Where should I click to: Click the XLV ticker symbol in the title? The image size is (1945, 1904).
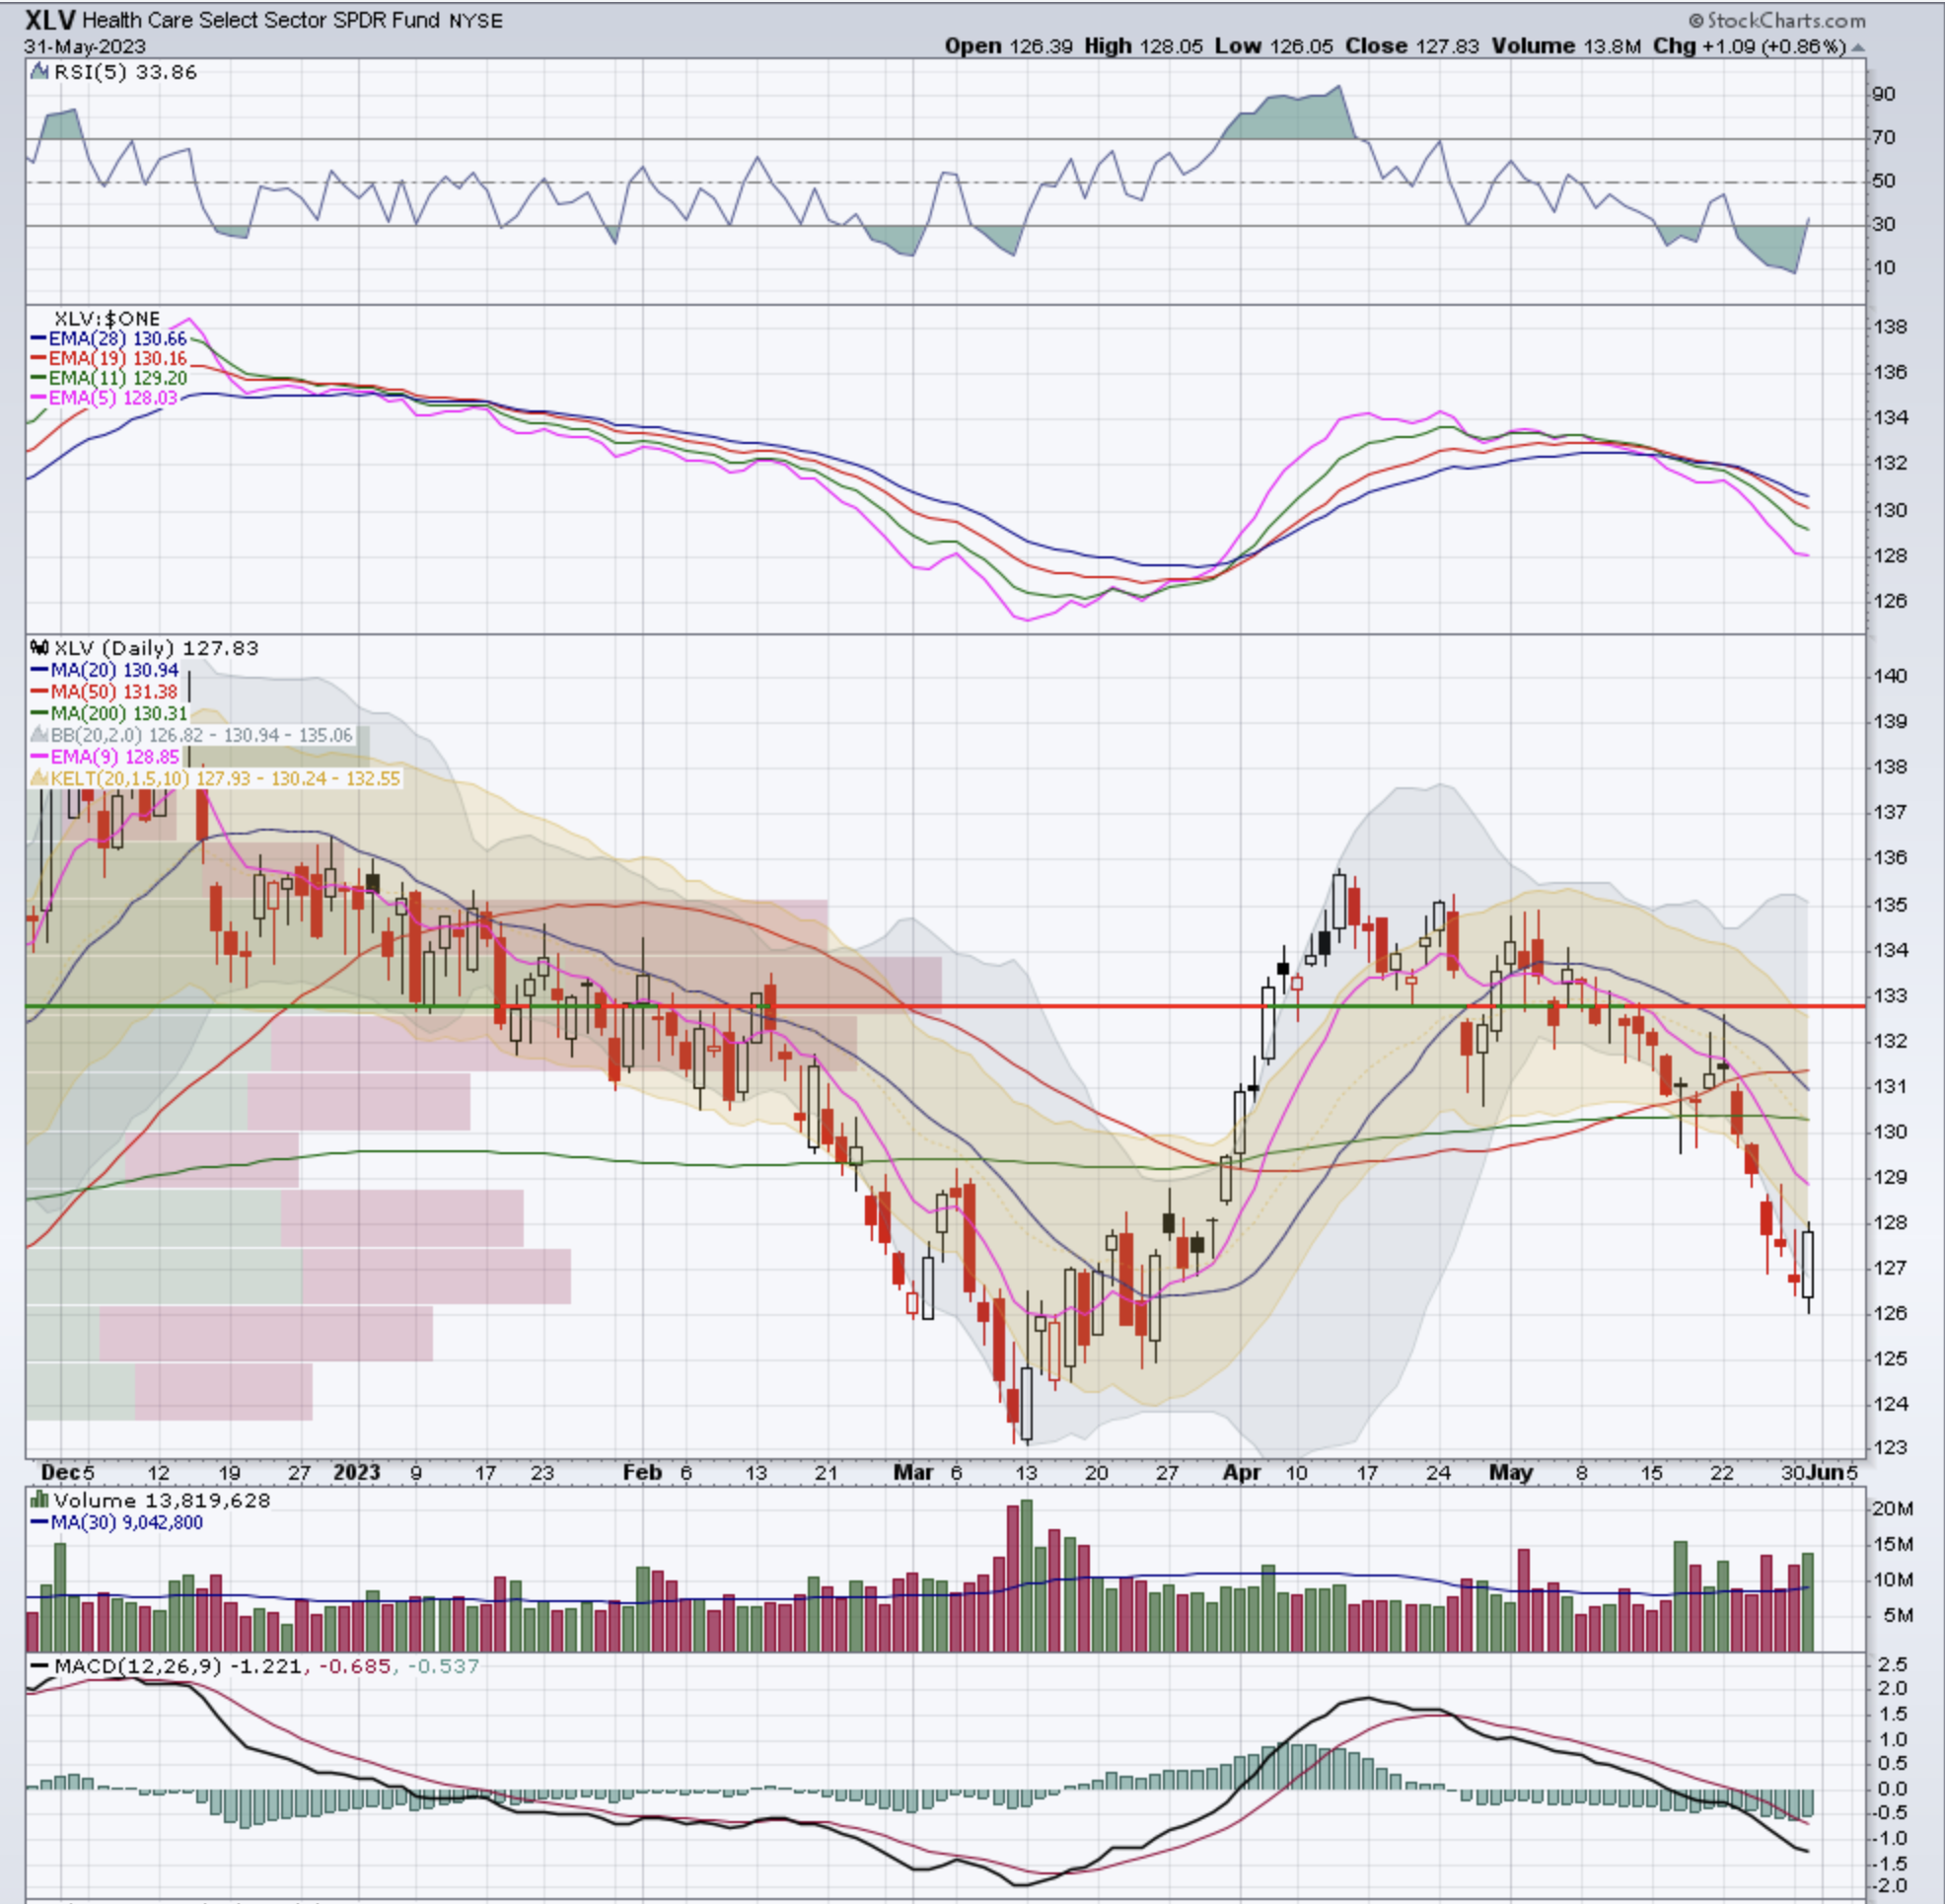(51, 19)
